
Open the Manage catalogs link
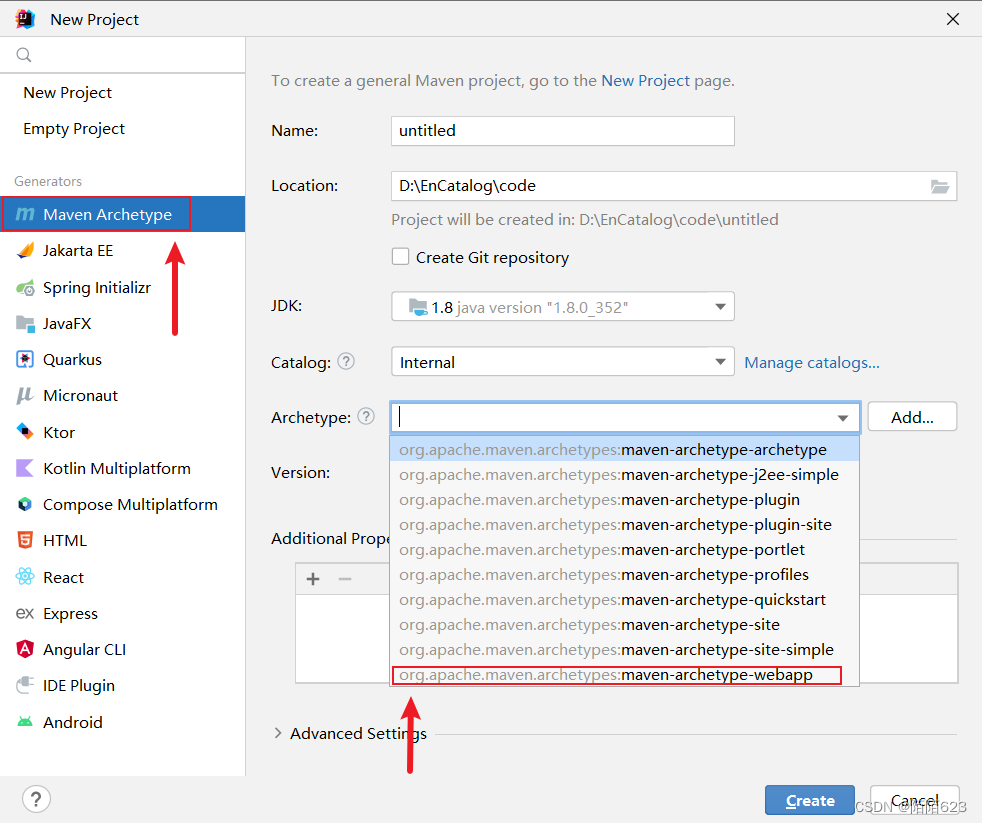[812, 363]
